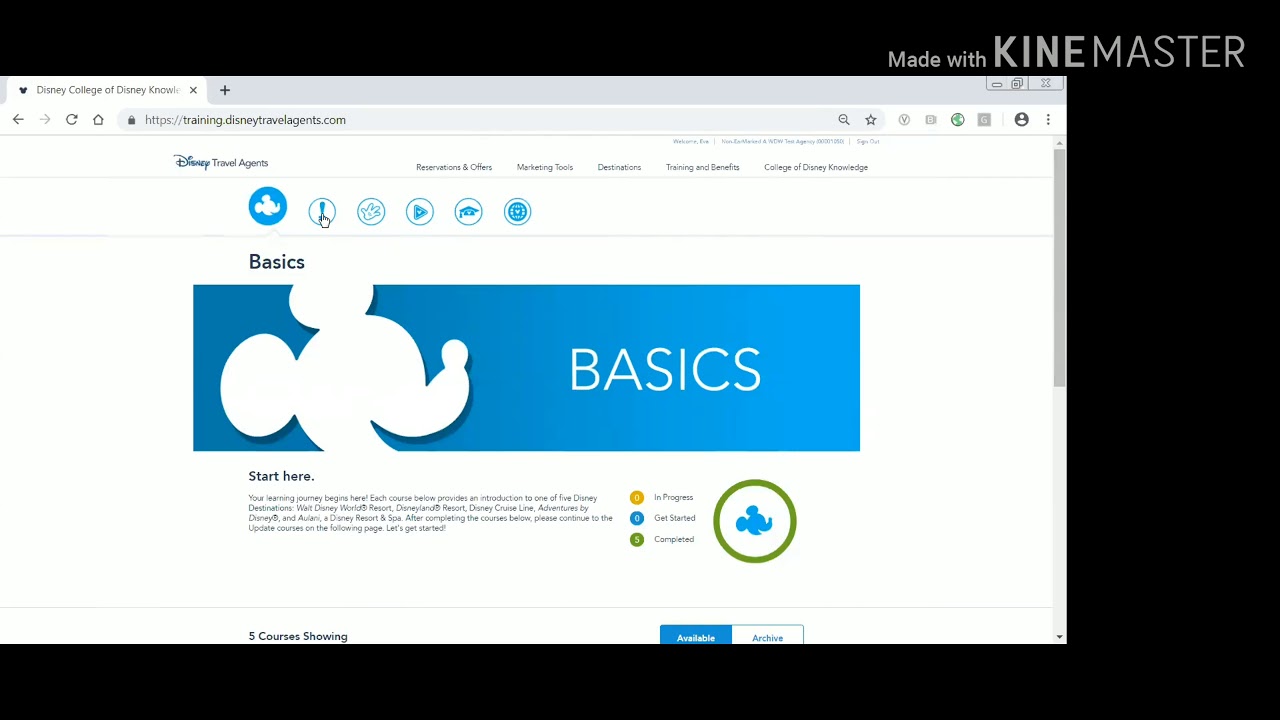Minimize the browser window
This screenshot has height=720, width=1280.
click(997, 84)
